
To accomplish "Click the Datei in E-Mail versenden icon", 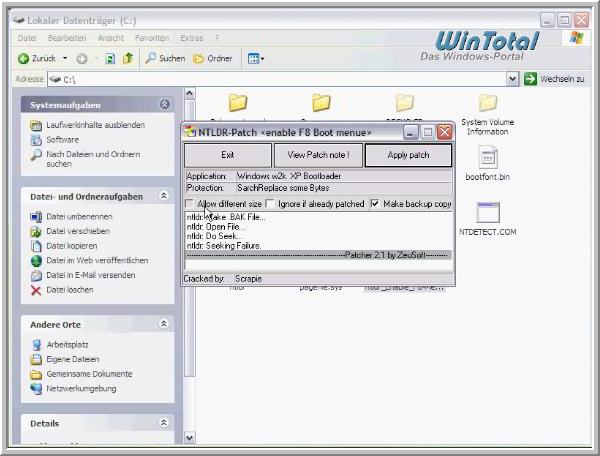I will pos(36,275).
